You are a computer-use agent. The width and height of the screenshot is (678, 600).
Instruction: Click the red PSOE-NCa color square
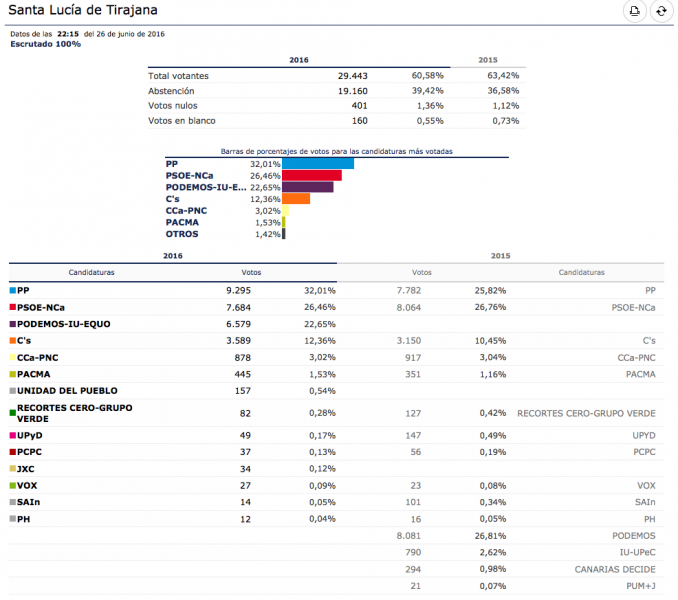tap(13, 307)
